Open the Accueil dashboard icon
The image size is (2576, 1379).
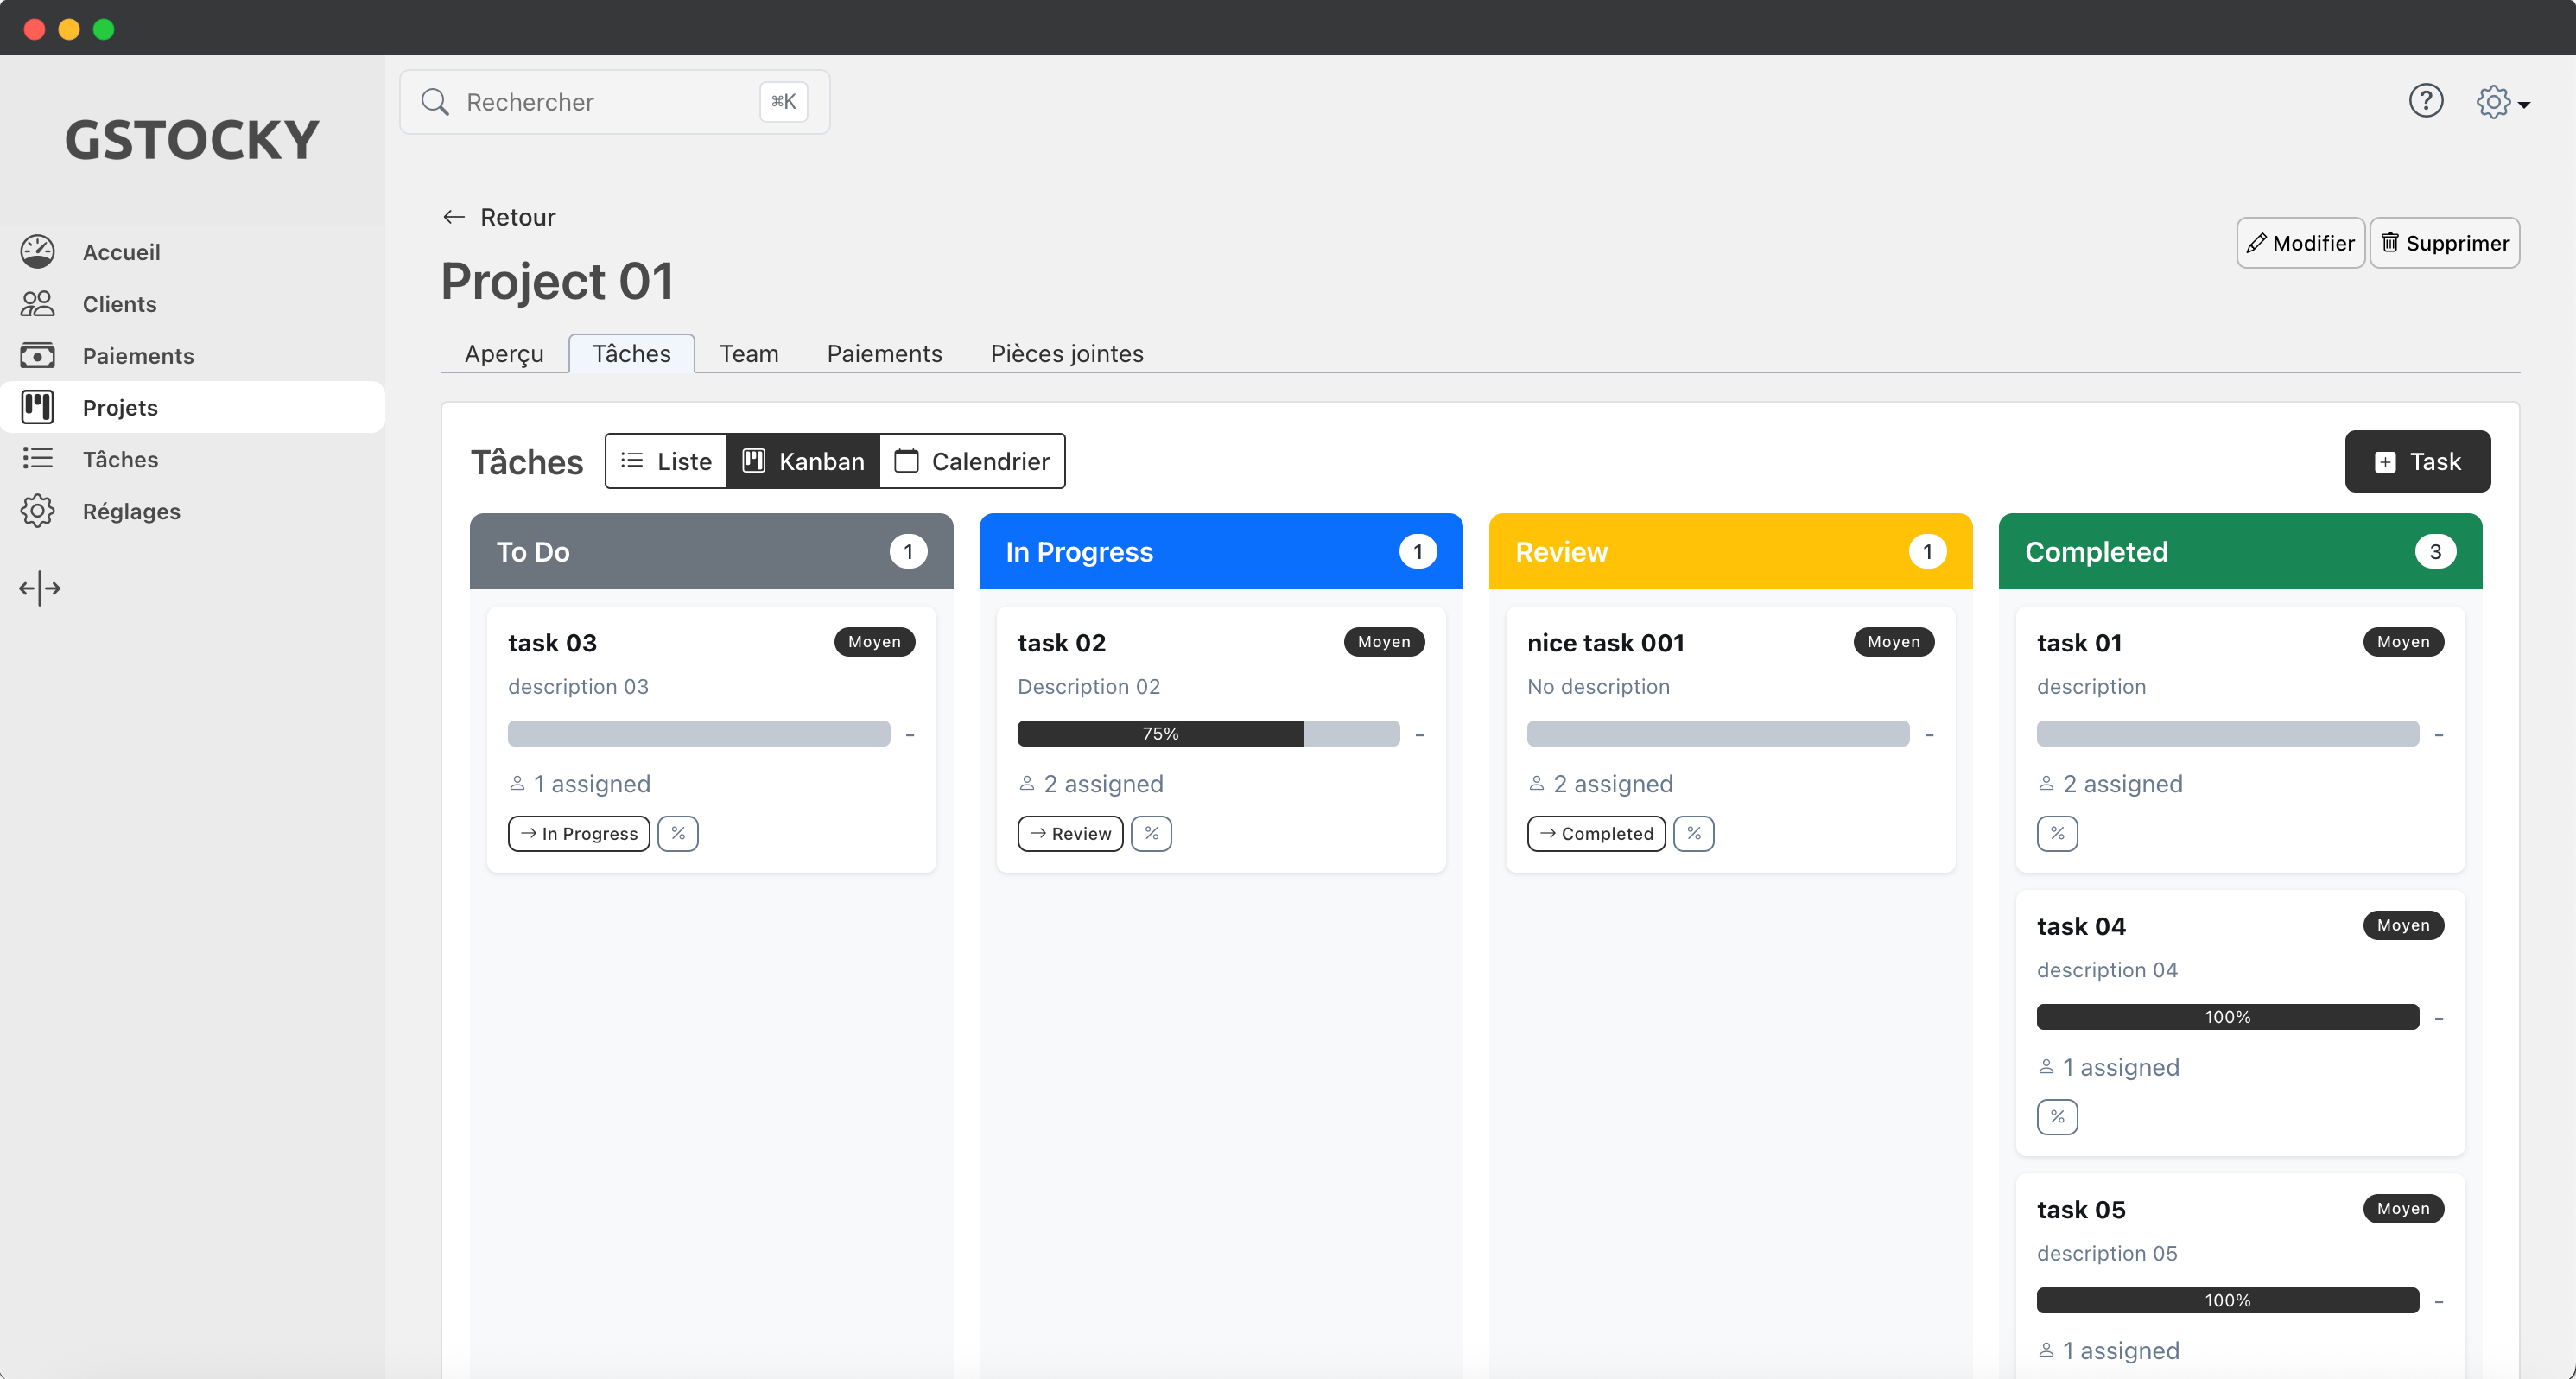pyautogui.click(x=37, y=251)
